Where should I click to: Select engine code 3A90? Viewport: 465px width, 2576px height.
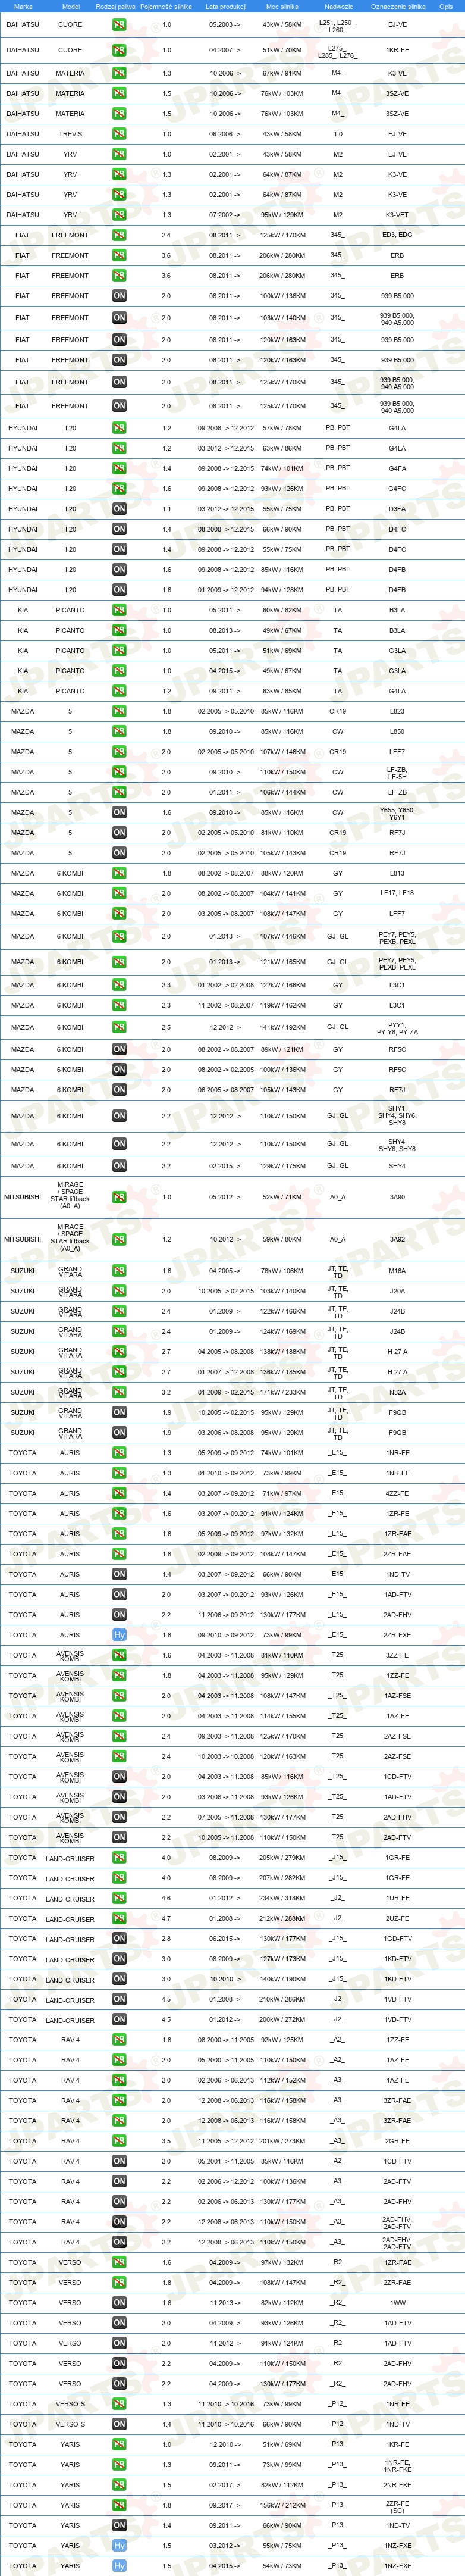tap(397, 1197)
